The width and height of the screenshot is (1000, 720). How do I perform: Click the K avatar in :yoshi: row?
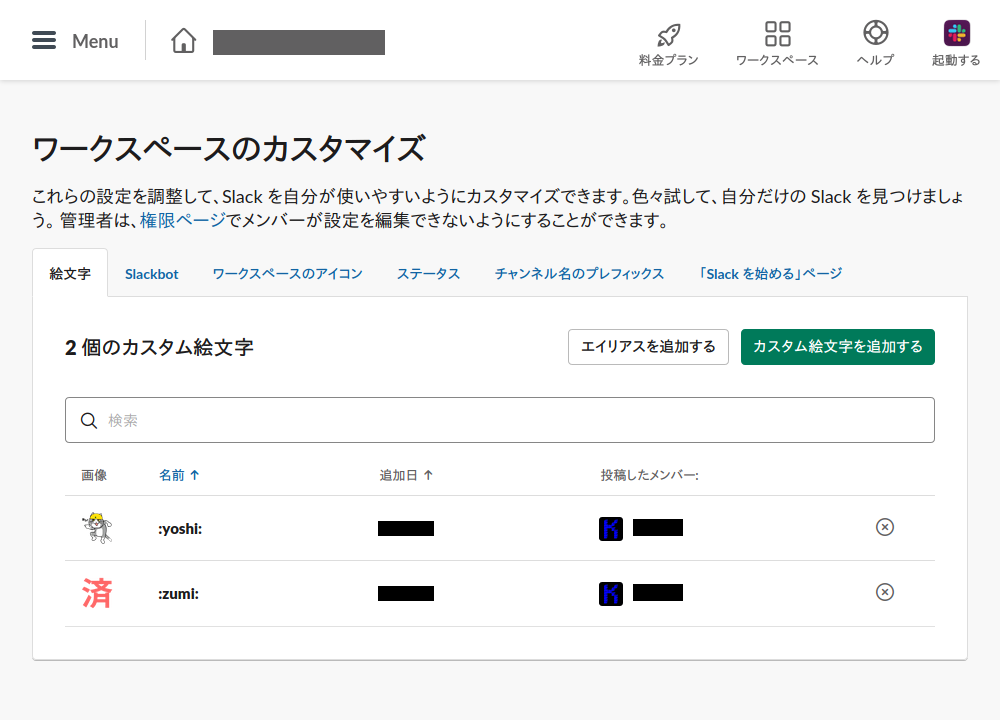point(611,529)
